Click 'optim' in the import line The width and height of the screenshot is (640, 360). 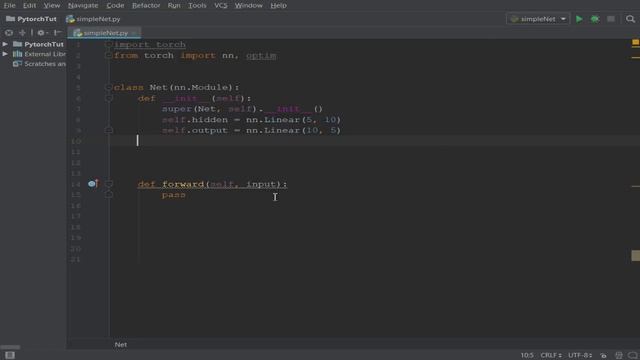point(261,56)
